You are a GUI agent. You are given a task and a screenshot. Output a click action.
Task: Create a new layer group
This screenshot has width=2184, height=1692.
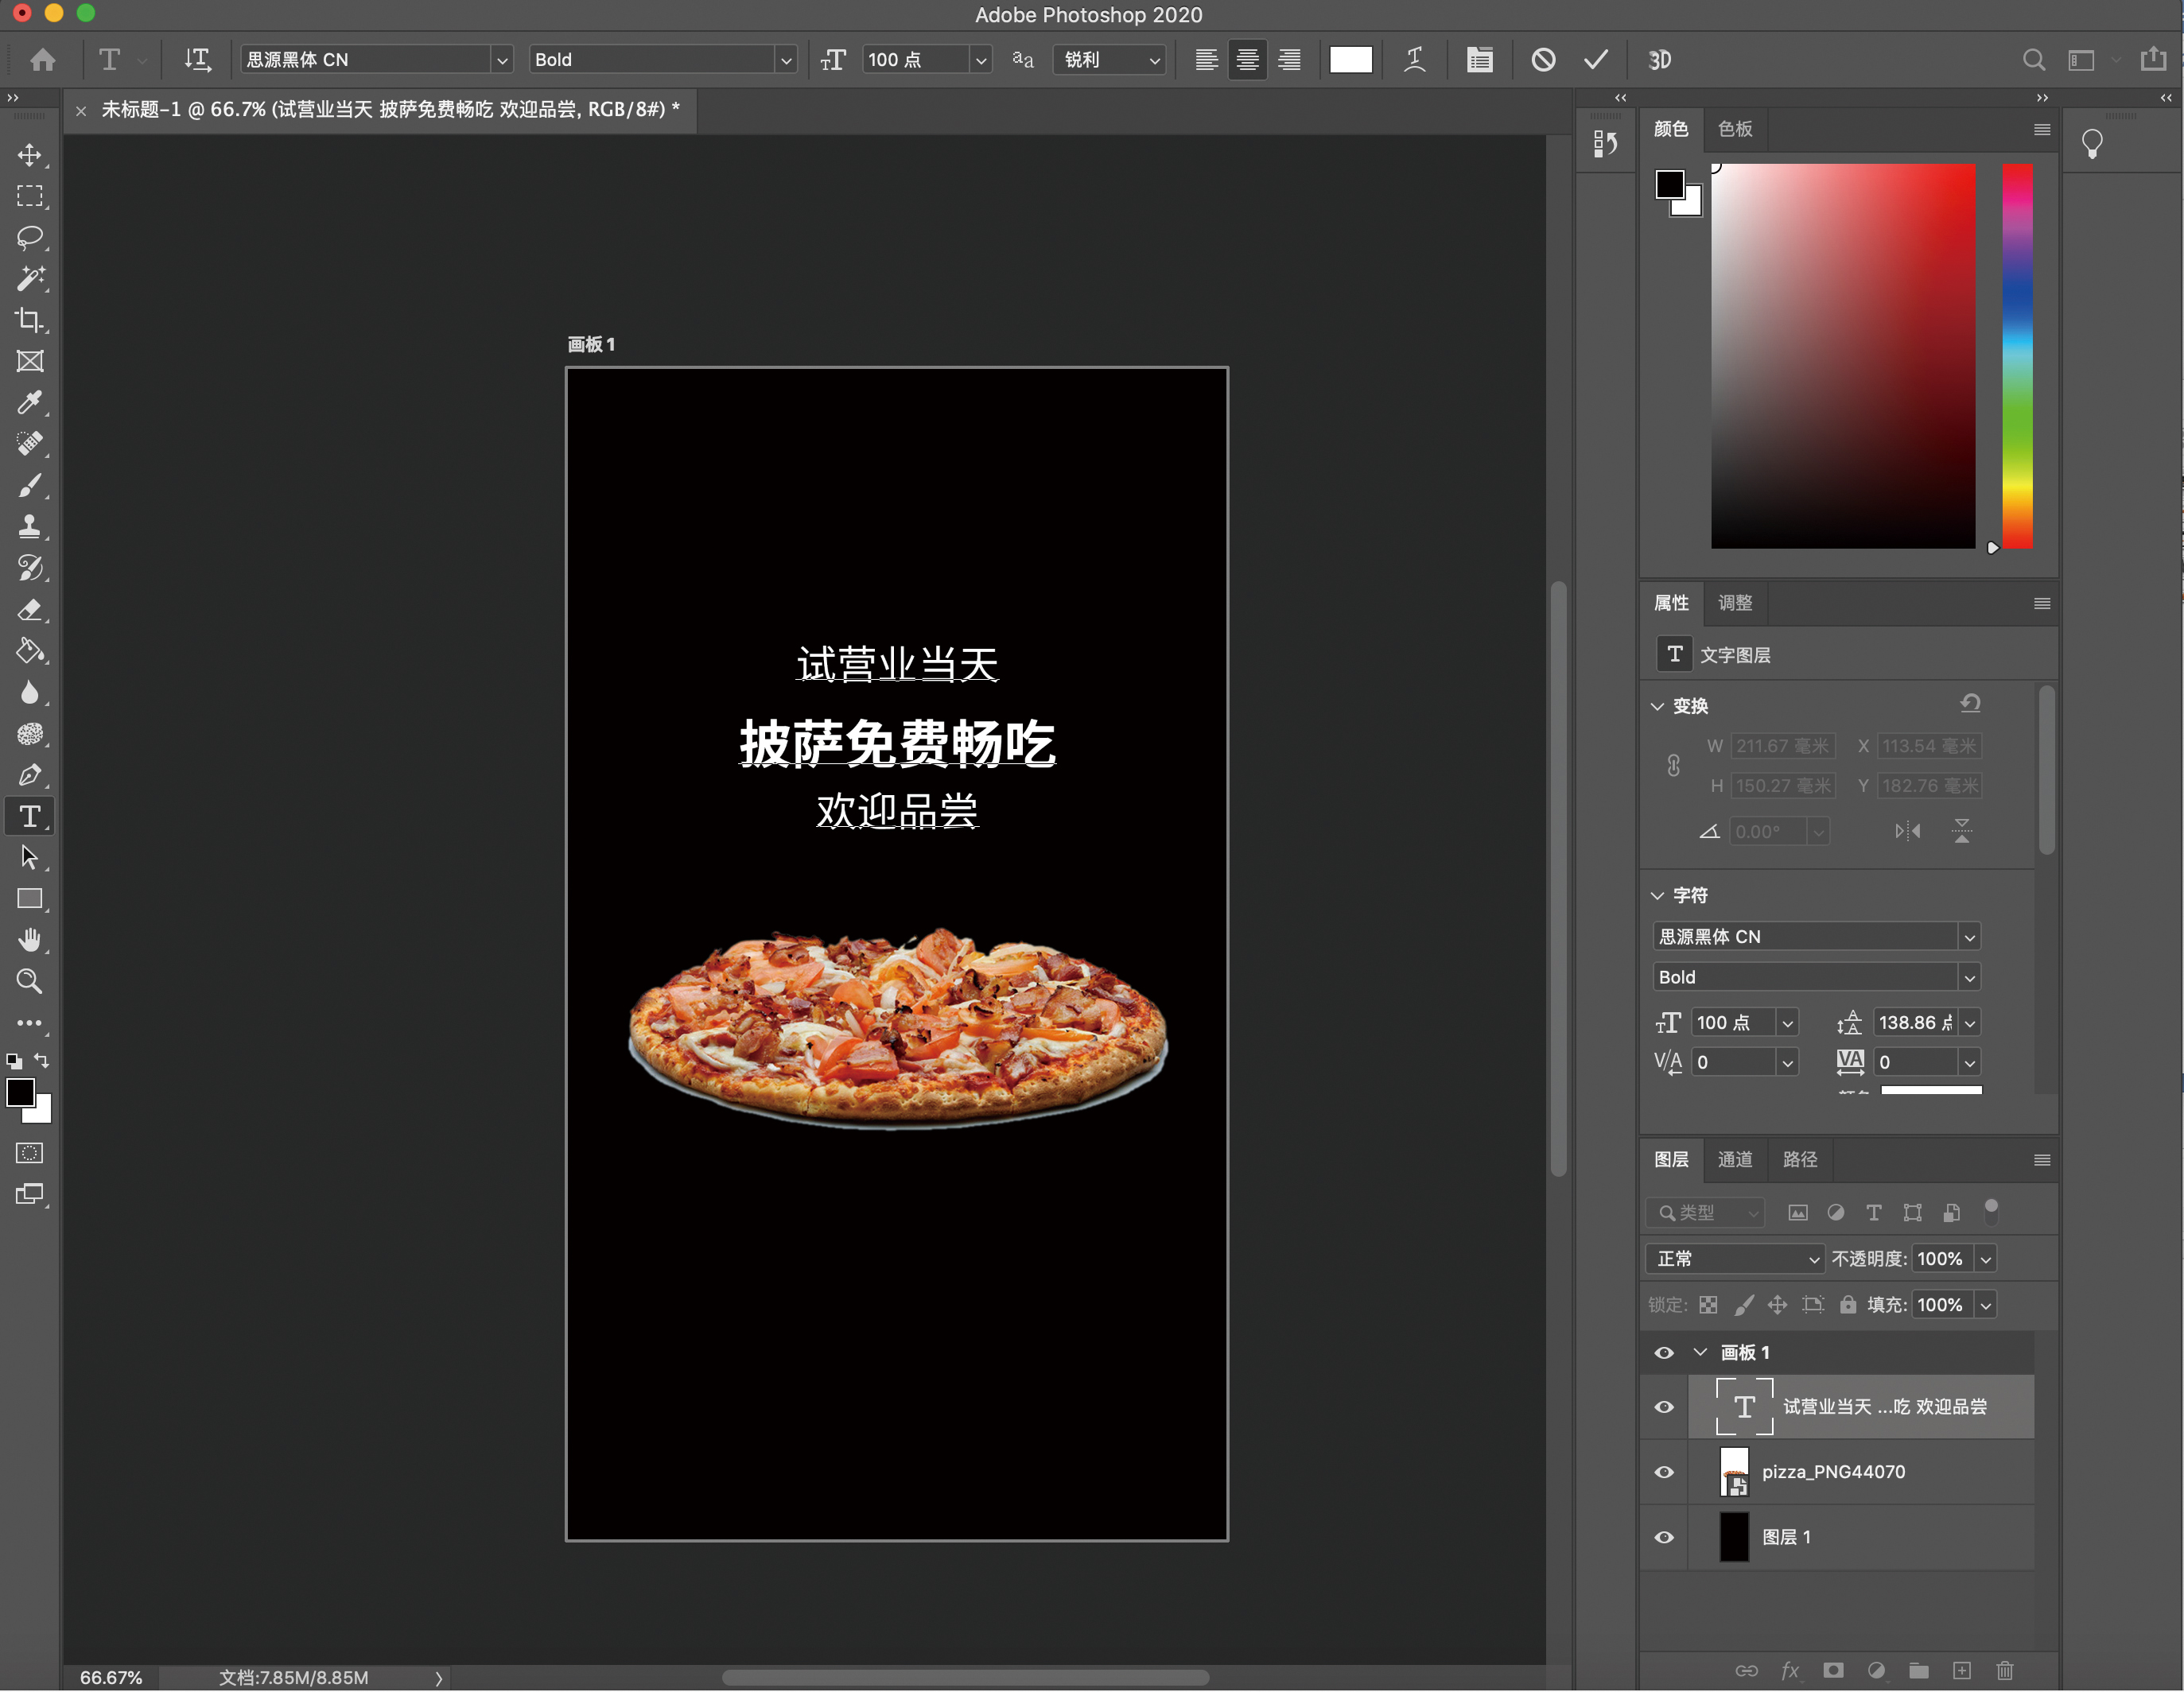(1918, 1670)
